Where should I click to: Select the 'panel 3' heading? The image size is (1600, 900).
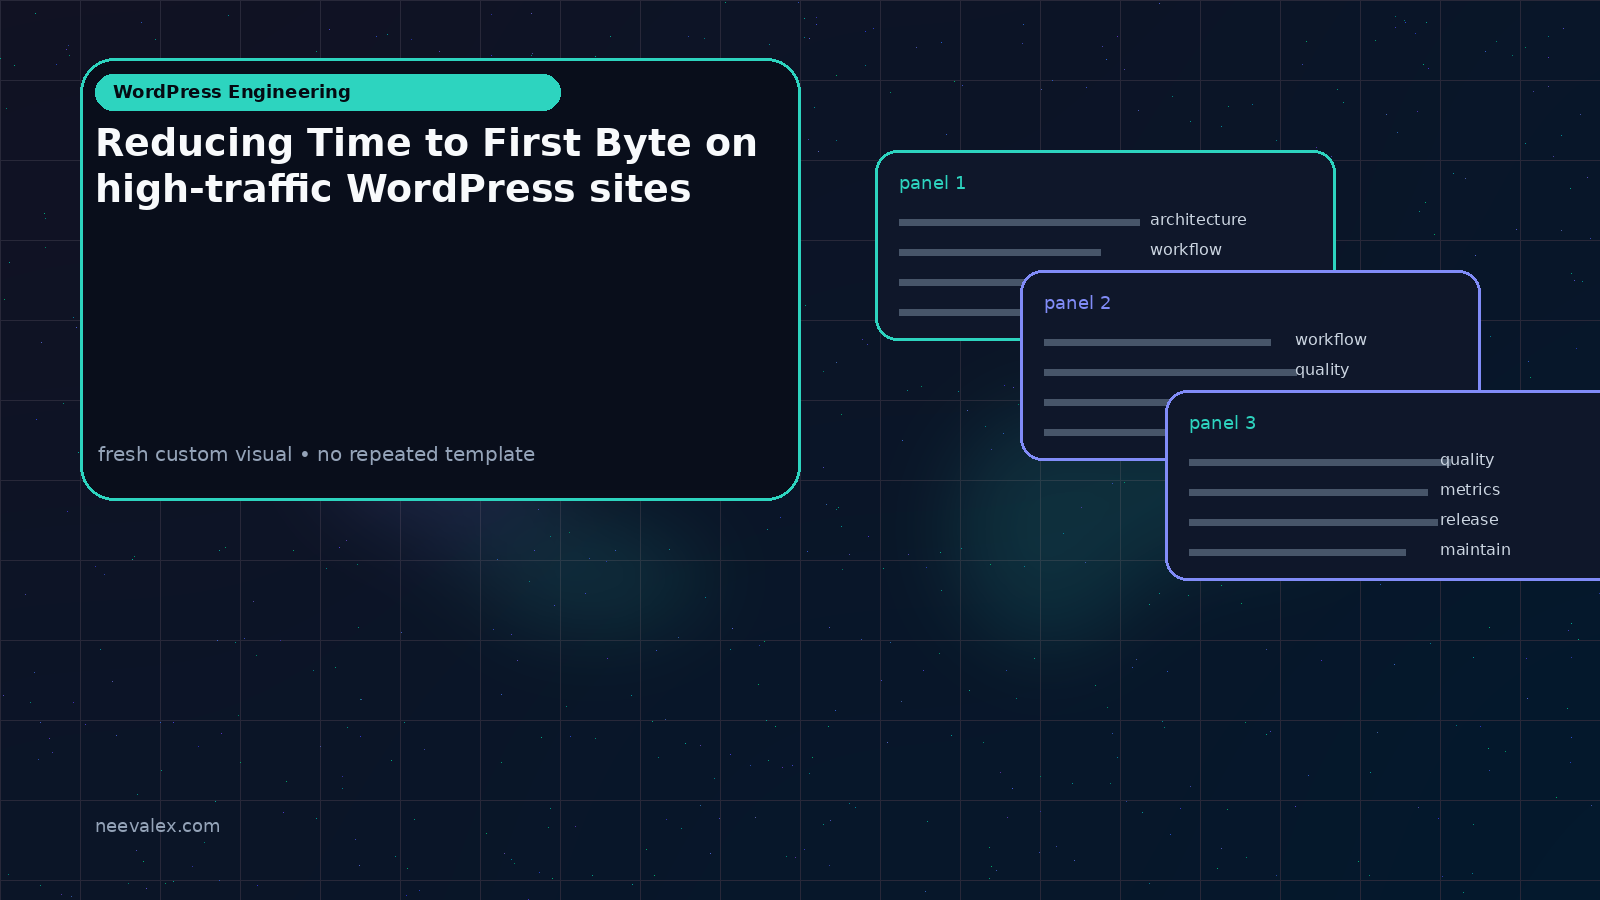point(1222,423)
